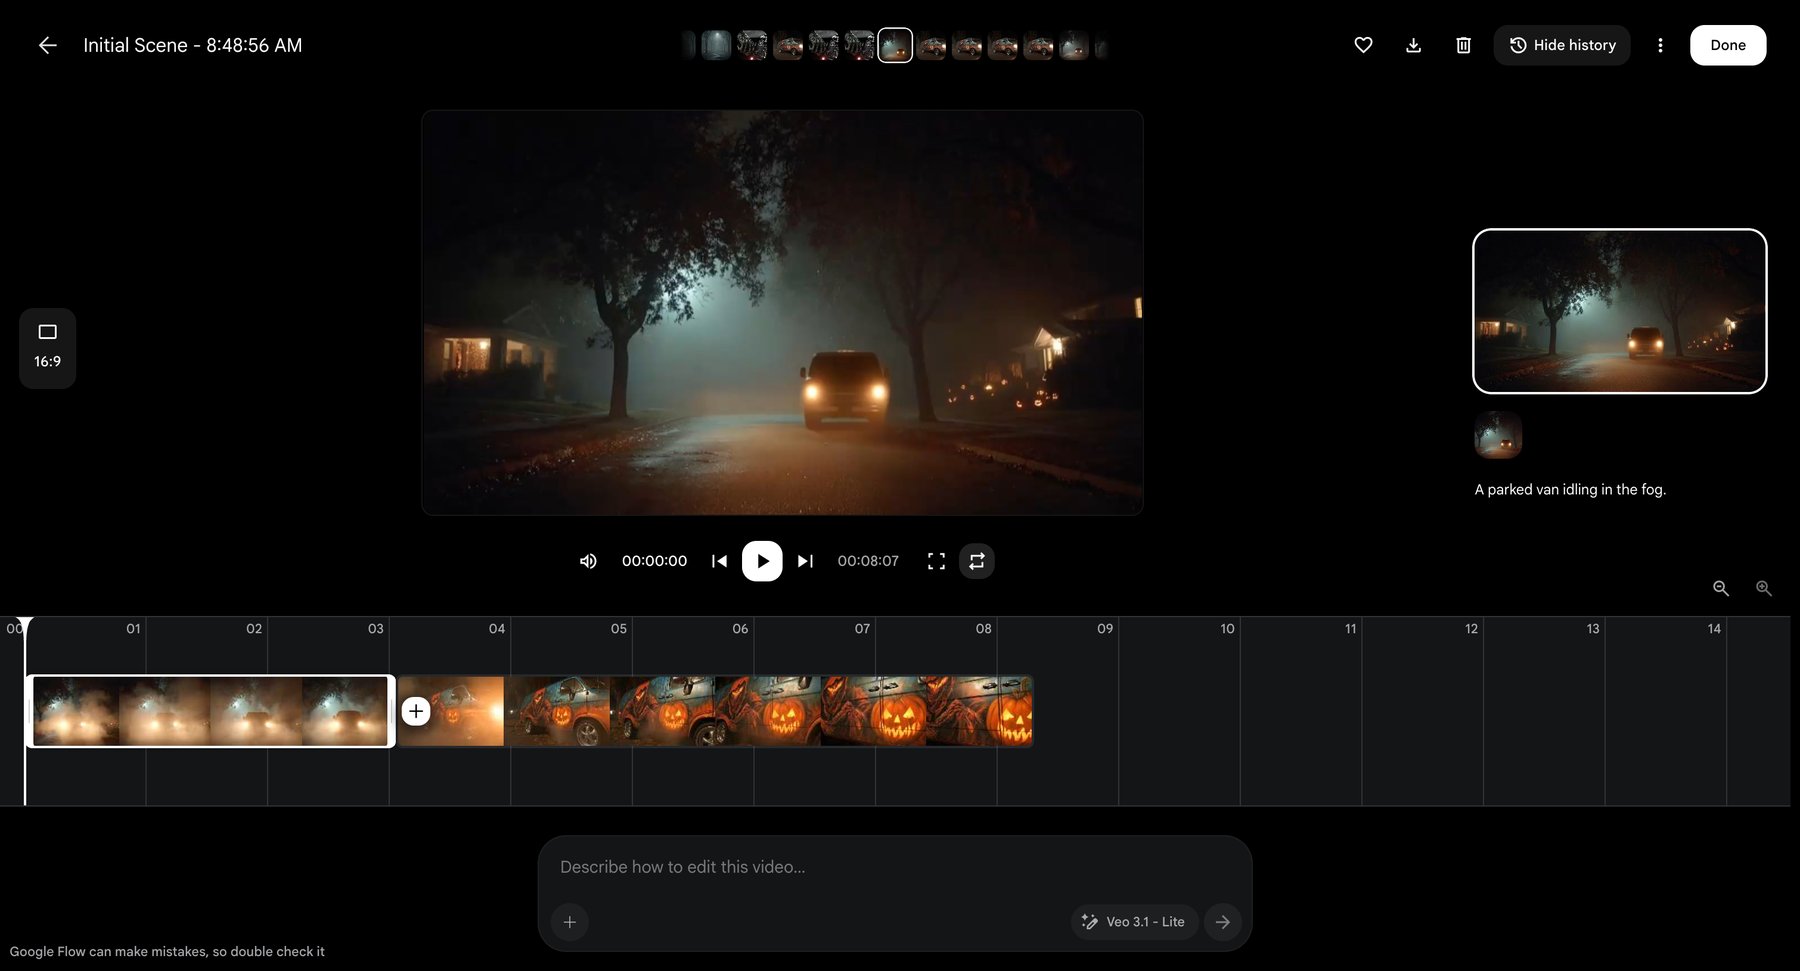Click the Hide history button
The height and width of the screenshot is (971, 1800).
click(1562, 45)
